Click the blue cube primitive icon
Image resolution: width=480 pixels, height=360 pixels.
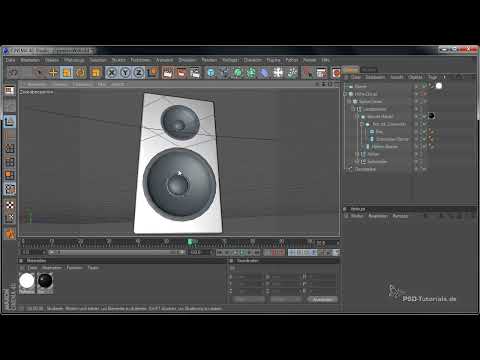tap(211, 72)
